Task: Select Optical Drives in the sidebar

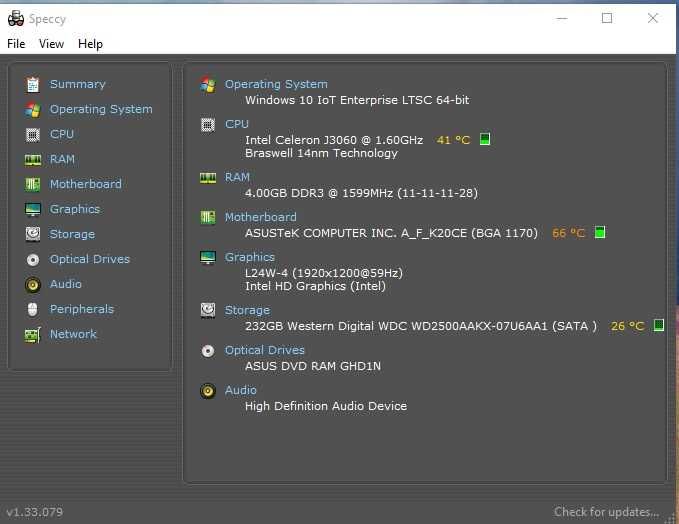Action: [90, 259]
